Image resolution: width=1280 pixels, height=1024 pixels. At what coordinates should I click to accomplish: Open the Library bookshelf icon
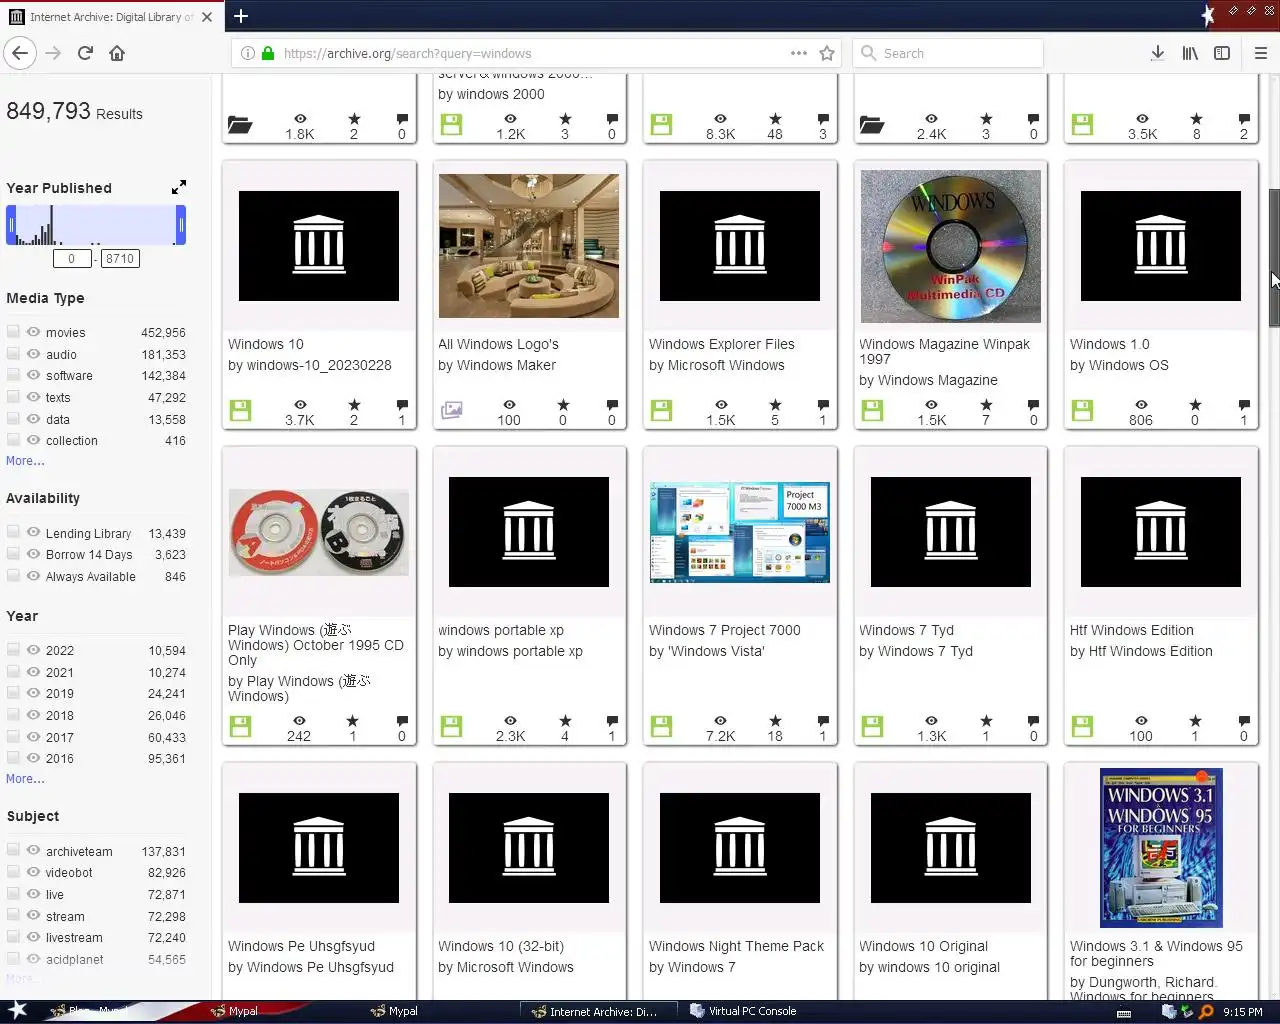[1190, 53]
